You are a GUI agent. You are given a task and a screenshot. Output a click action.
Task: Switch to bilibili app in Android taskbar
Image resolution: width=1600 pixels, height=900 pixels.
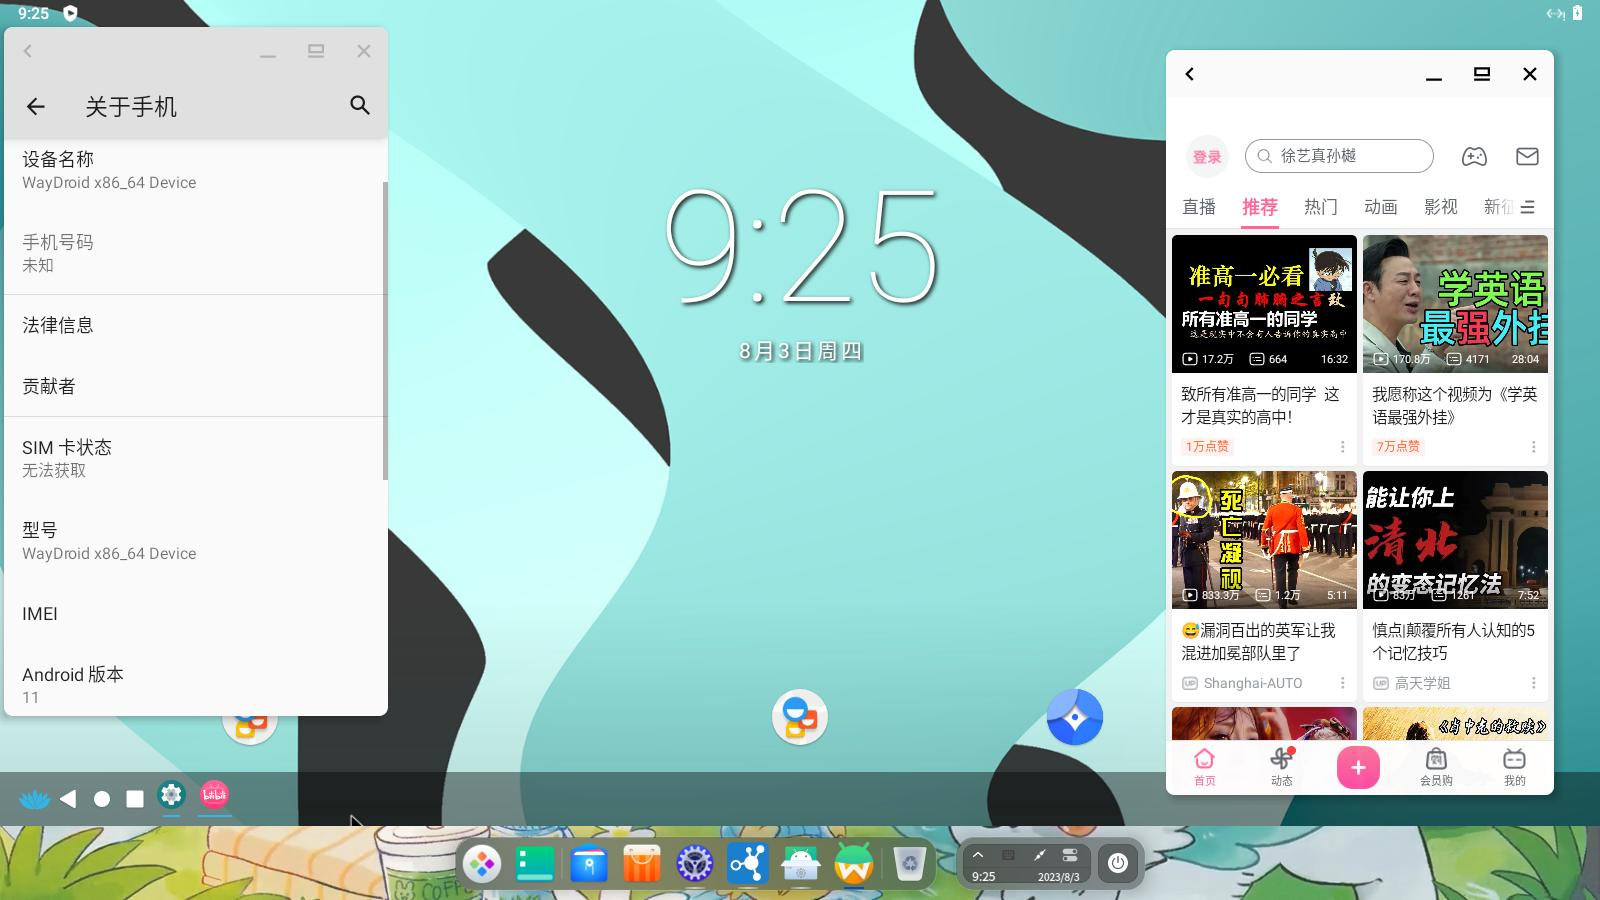(215, 795)
